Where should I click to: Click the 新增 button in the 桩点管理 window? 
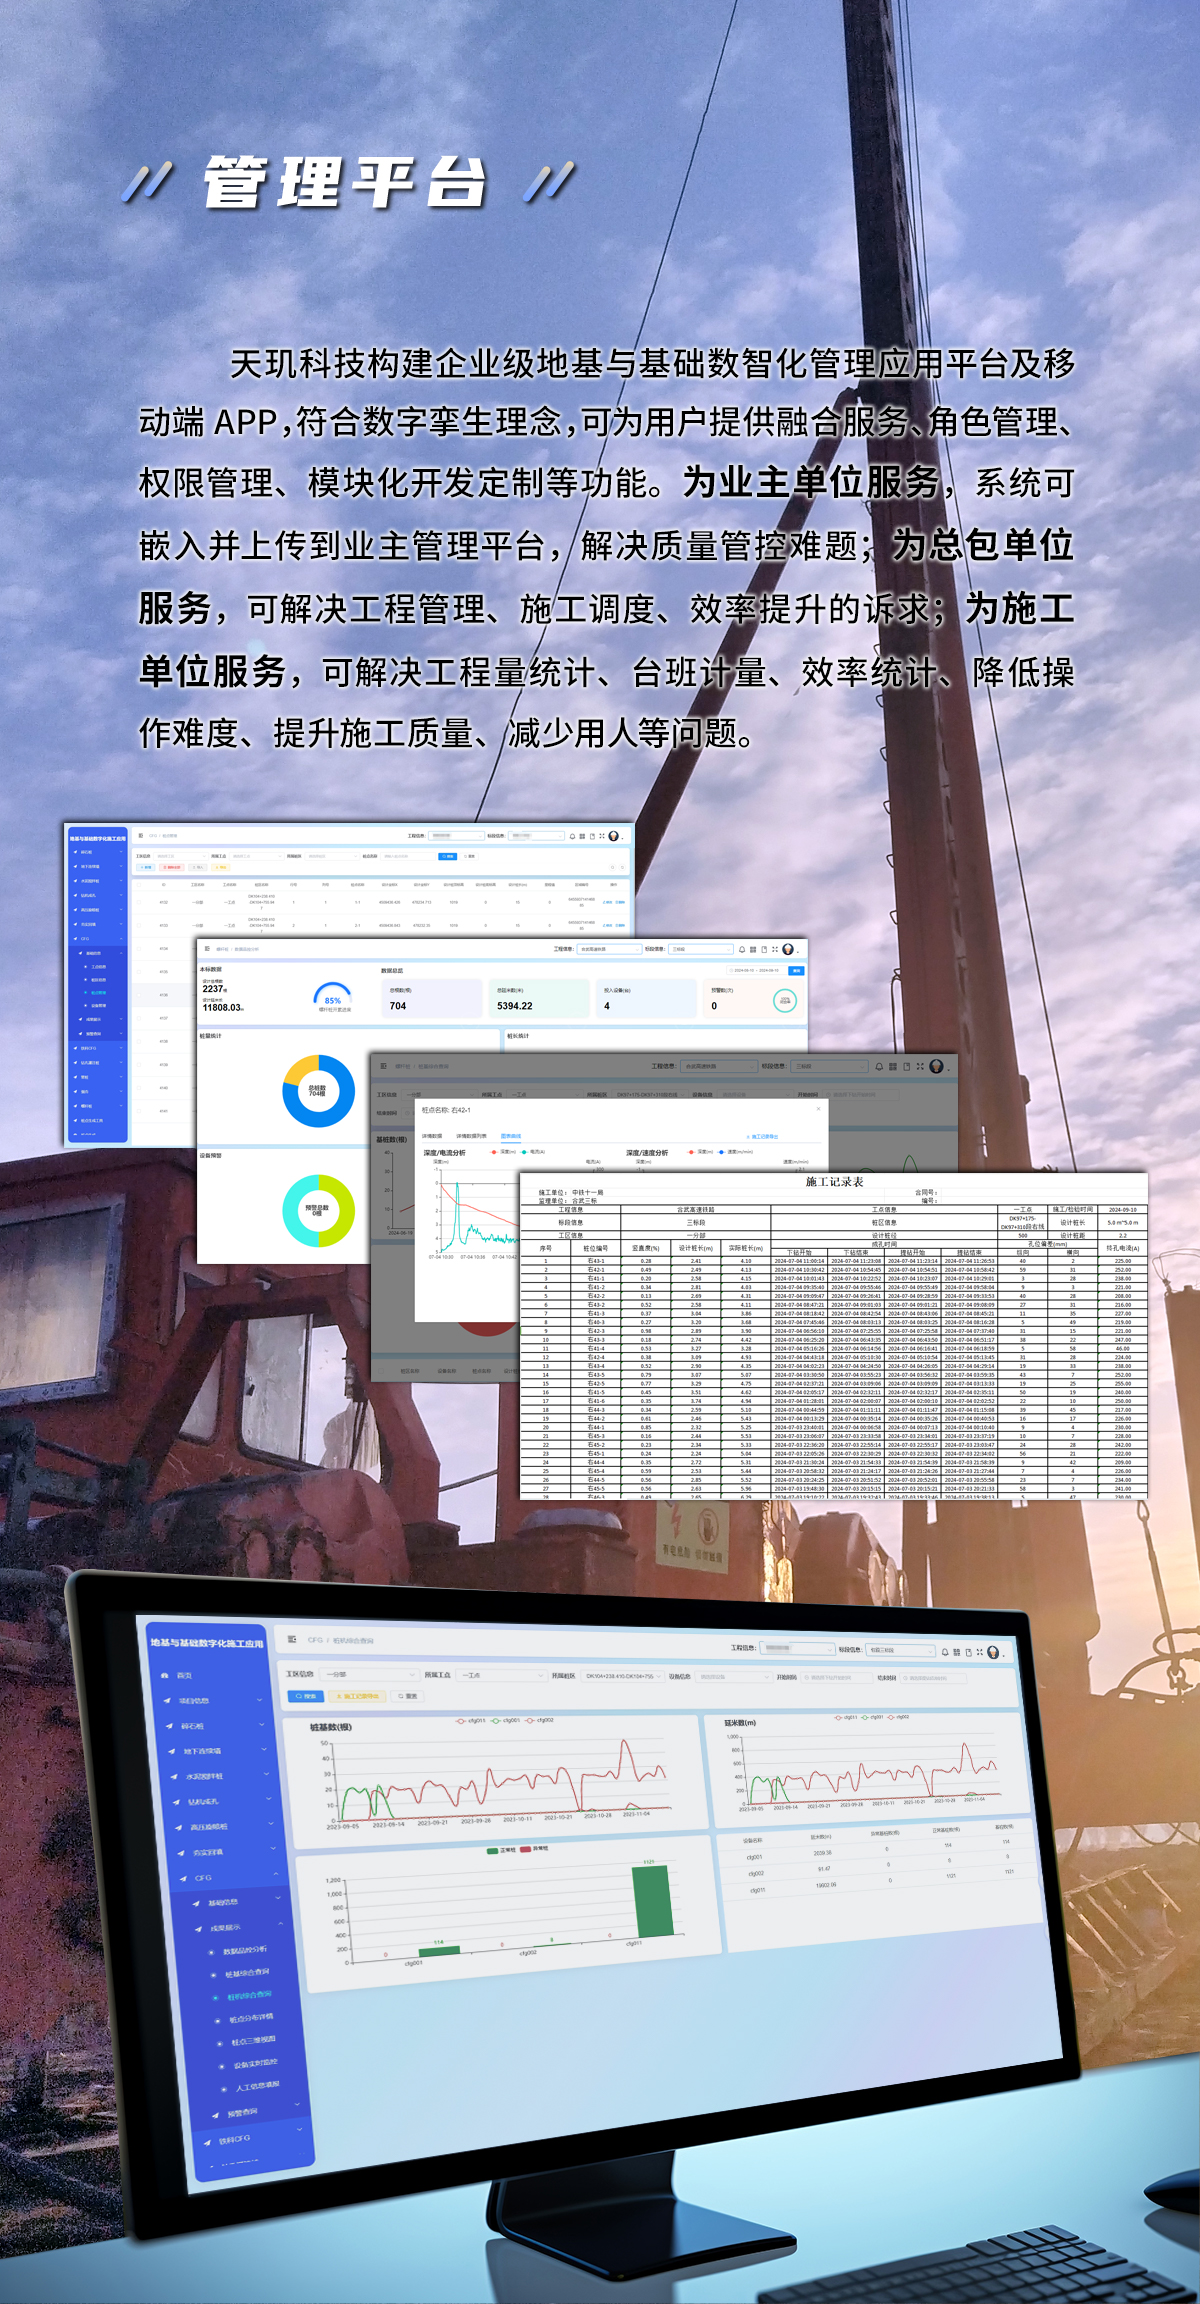tap(147, 867)
